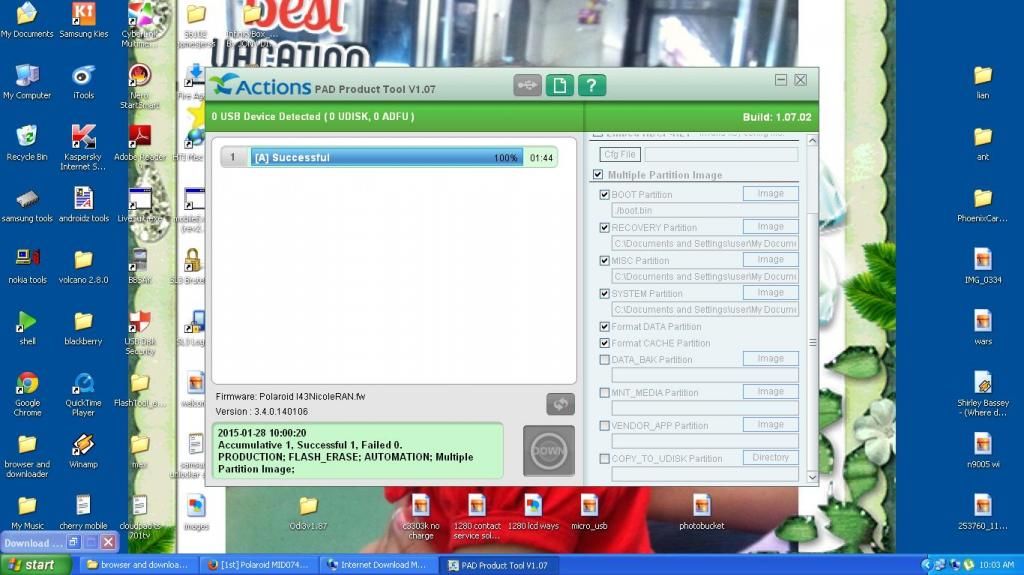Open My Music desktop folder
The image size is (1024, 575).
pyautogui.click(x=27, y=513)
